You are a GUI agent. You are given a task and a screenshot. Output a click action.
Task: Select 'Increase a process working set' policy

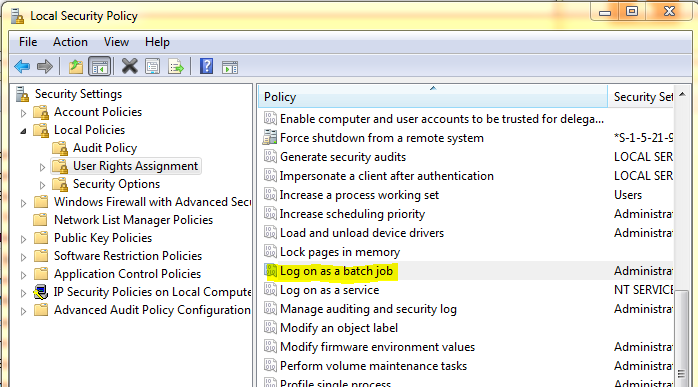coord(359,195)
